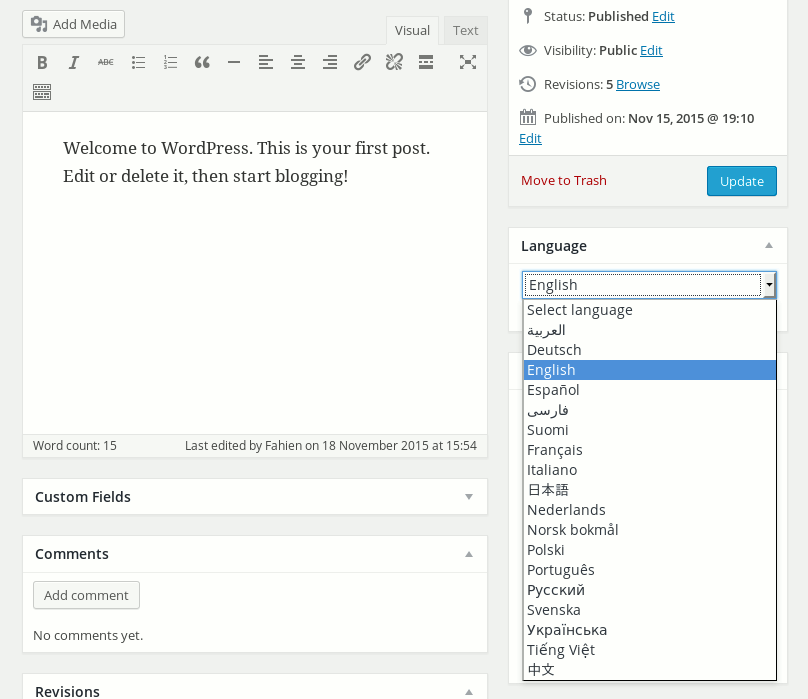Switch to the Visual editor tab

pos(412,30)
